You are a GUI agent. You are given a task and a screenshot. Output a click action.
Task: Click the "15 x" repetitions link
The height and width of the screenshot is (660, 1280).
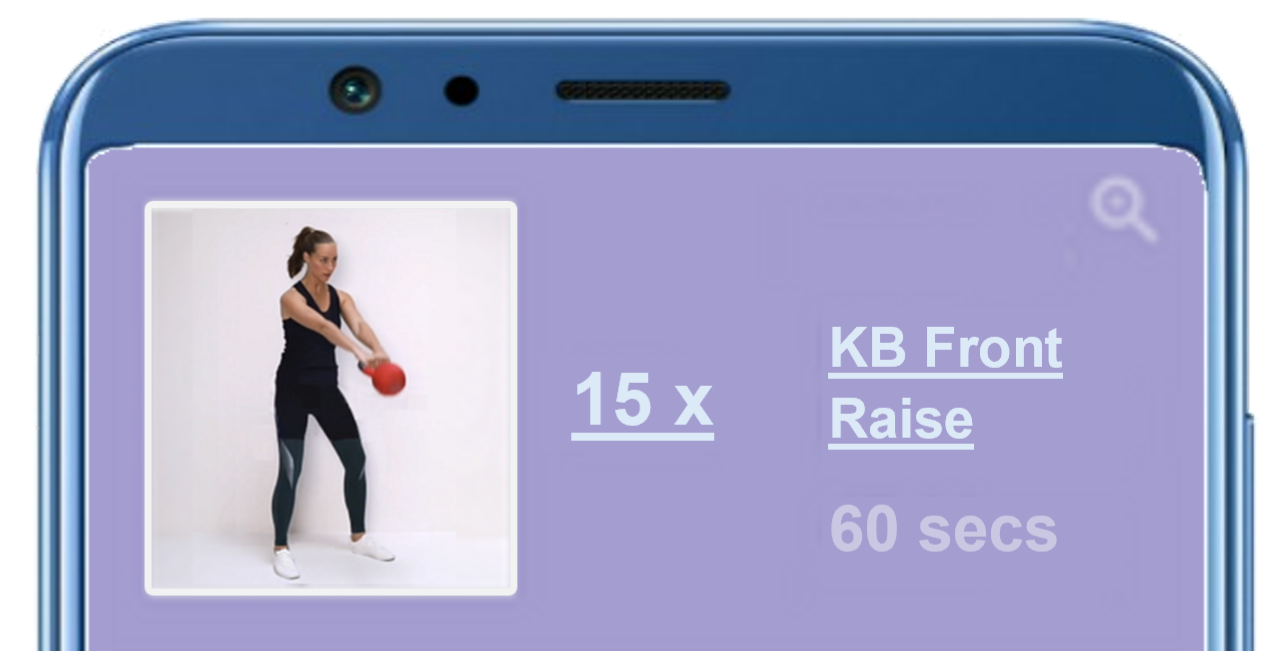[x=642, y=400]
